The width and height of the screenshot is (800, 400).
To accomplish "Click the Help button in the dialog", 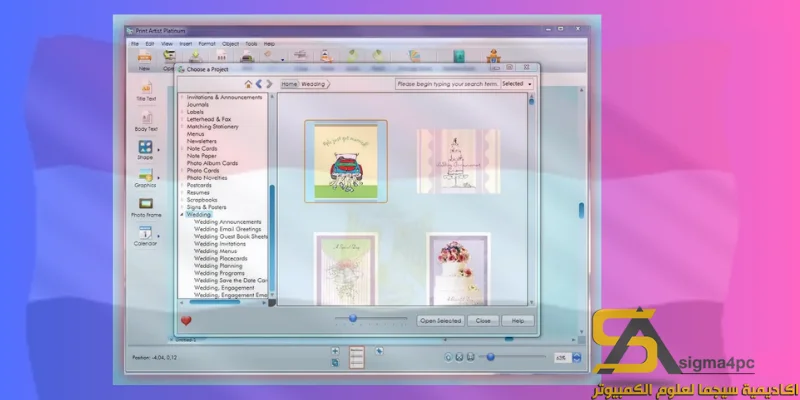I will pyautogui.click(x=518, y=321).
